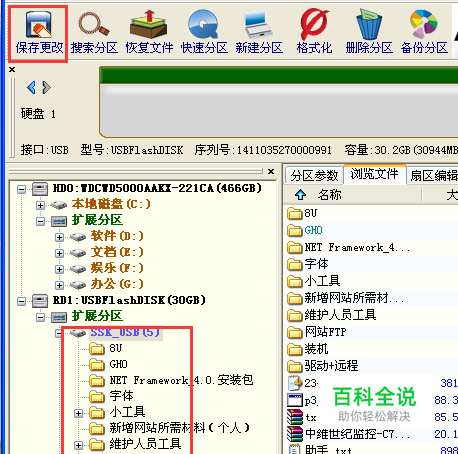Image resolution: width=458 pixels, height=454 pixels.
Task: Select RD1:USBFlashDISK(30GB) in tree
Action: coord(129,300)
